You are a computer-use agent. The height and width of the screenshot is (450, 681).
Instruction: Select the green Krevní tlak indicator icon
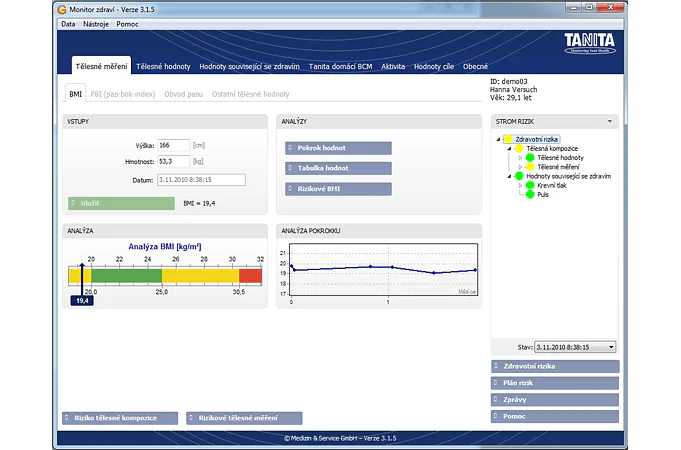(530, 185)
